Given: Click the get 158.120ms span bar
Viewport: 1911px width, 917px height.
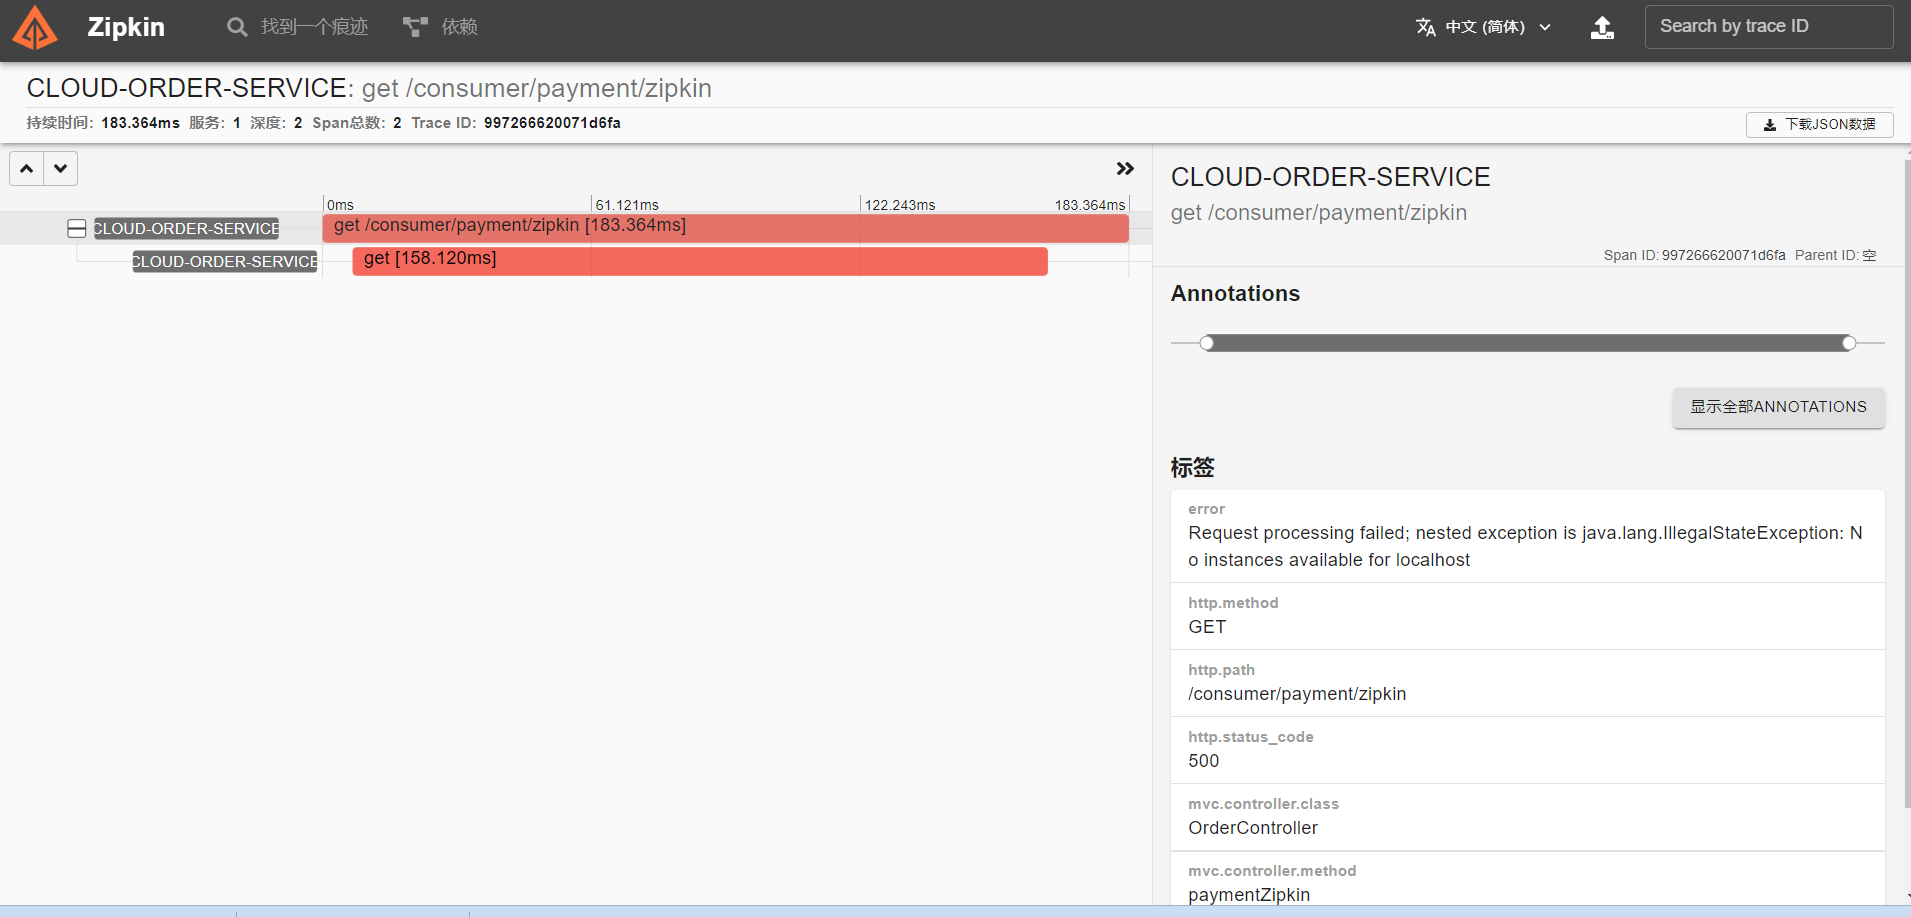Looking at the screenshot, I should (700, 261).
